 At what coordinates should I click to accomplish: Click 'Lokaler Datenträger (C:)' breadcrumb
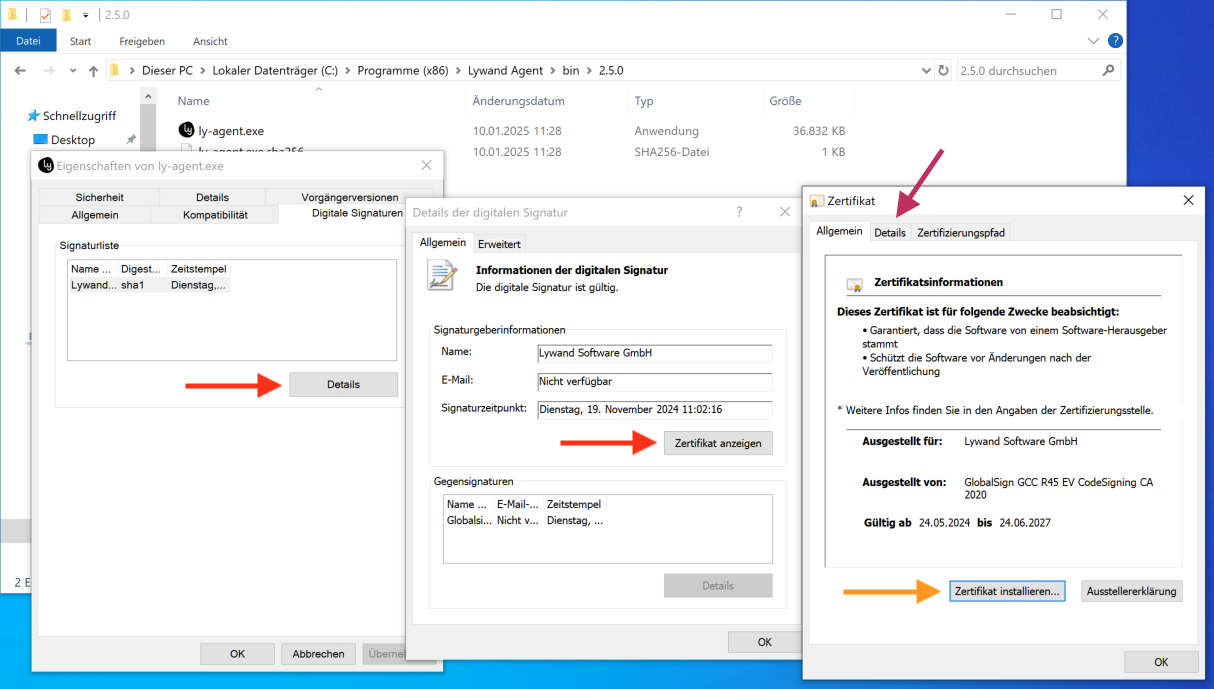275,70
